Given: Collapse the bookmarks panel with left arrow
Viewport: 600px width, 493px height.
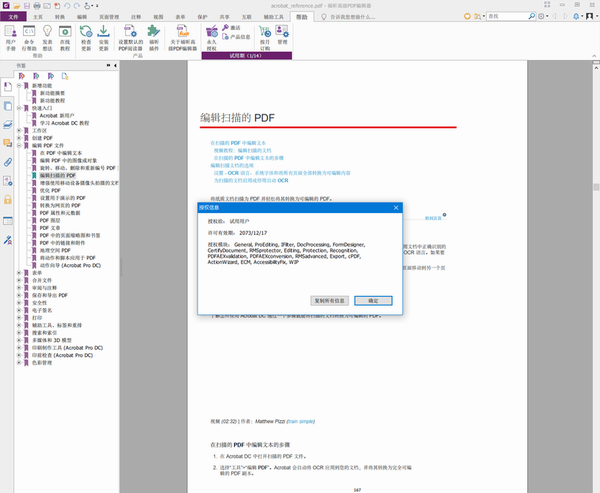Looking at the screenshot, I should [x=115, y=66].
